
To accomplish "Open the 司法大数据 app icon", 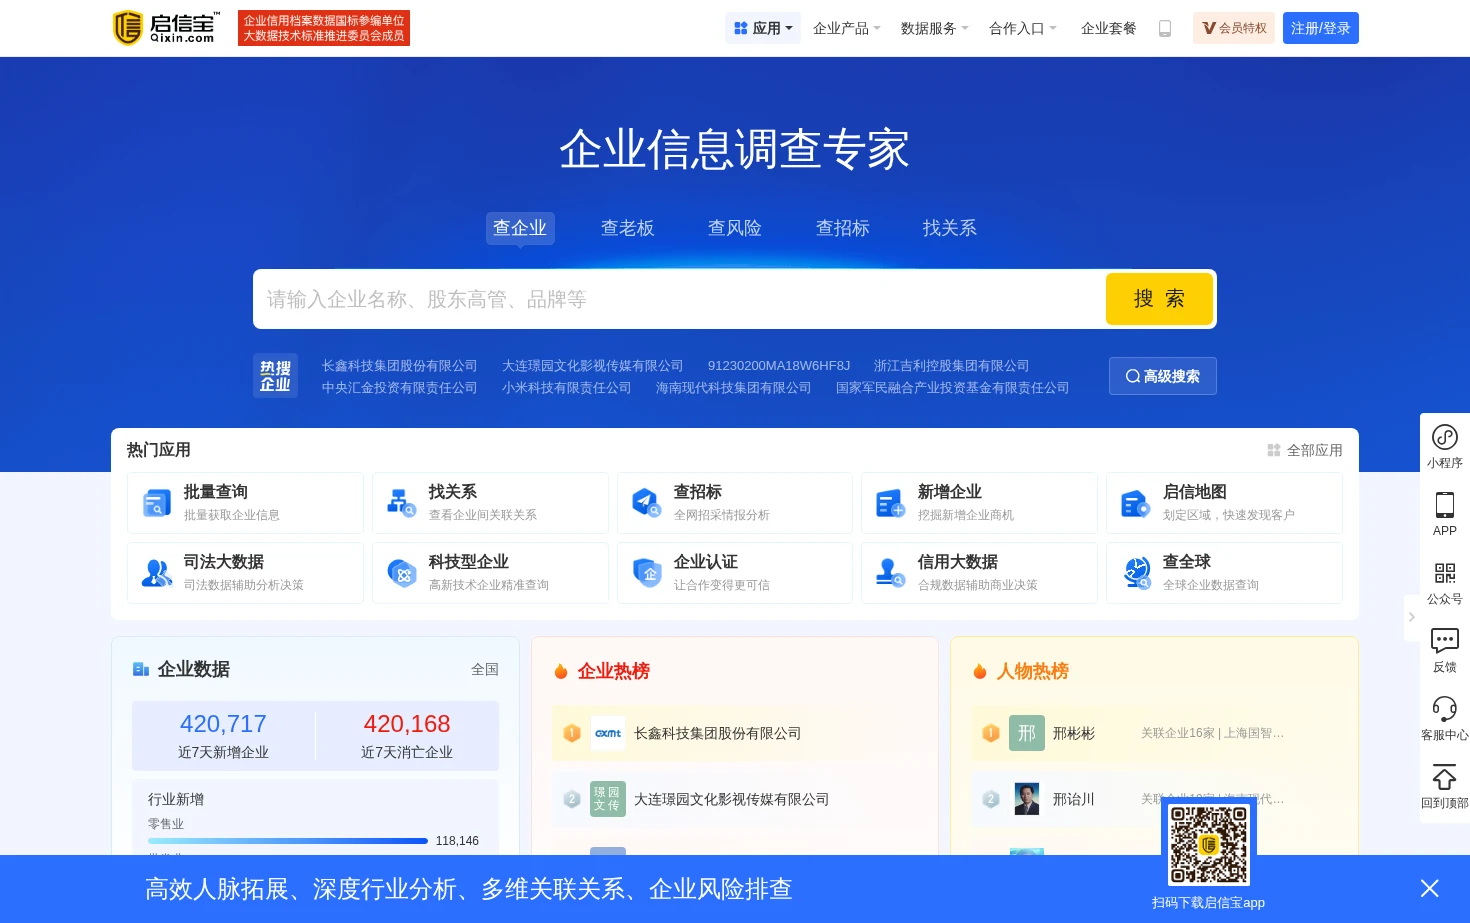I will coord(157,573).
